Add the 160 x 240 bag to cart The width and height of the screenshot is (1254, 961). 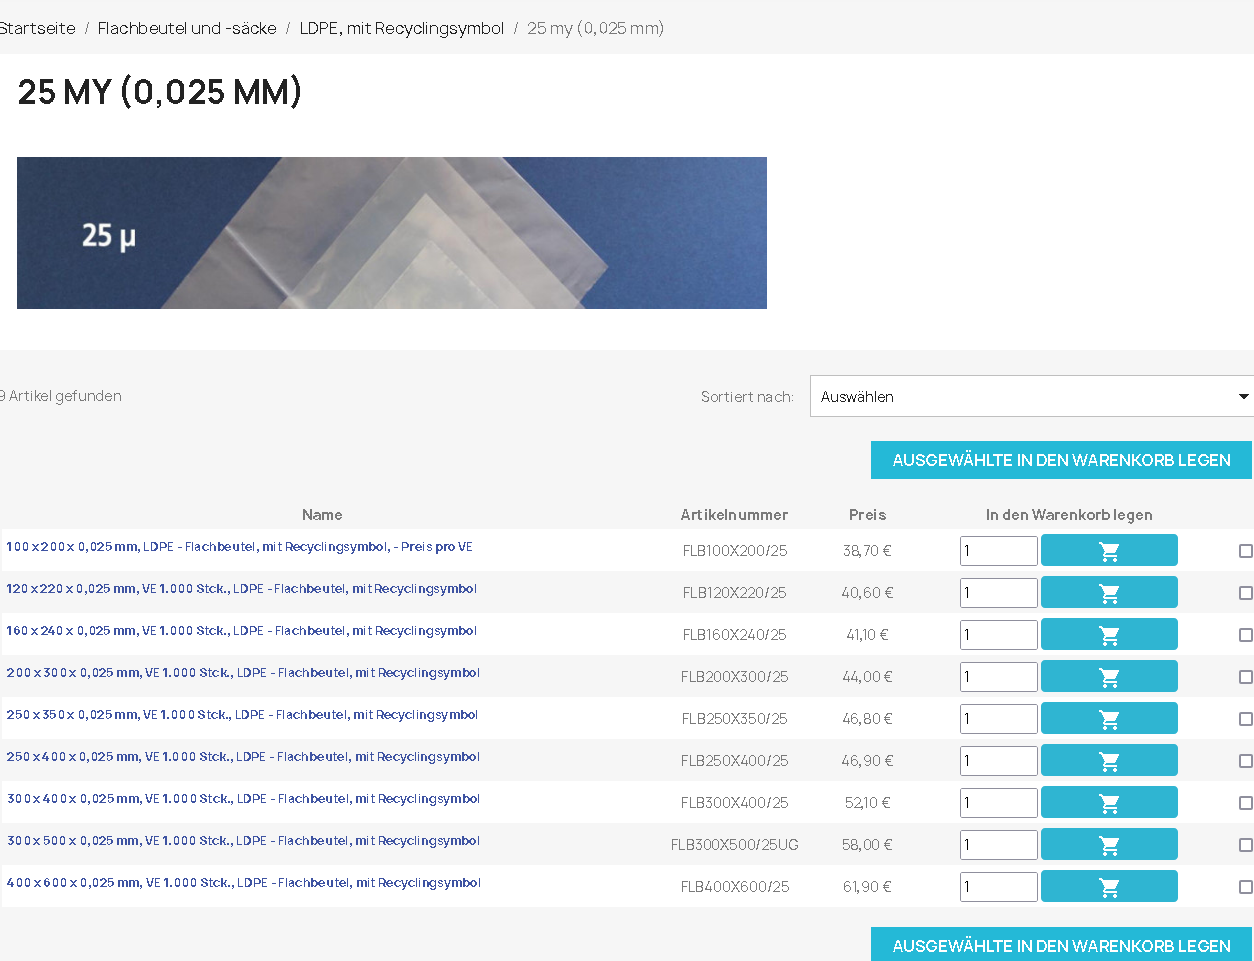tap(1108, 635)
